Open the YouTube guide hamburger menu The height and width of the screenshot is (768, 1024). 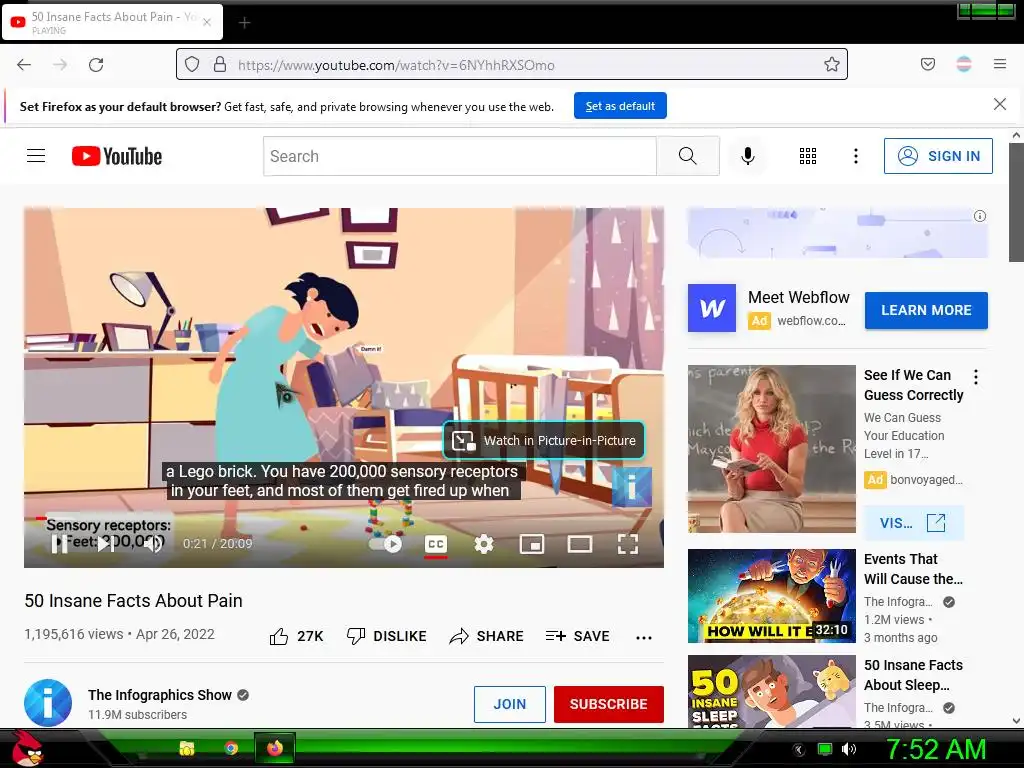point(36,156)
